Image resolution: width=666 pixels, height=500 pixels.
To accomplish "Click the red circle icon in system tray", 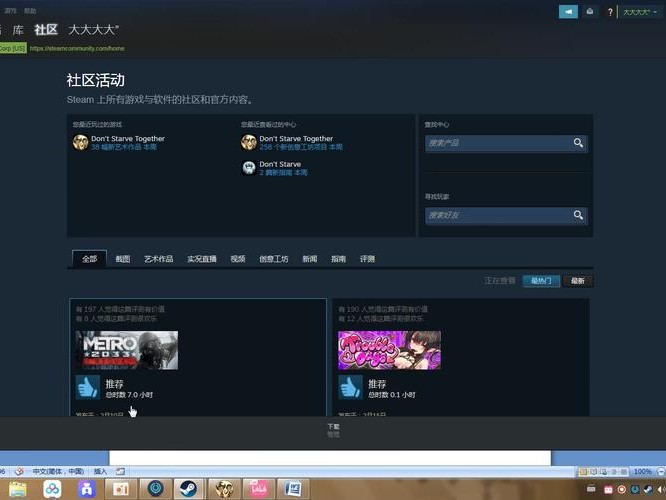I will click(x=621, y=490).
